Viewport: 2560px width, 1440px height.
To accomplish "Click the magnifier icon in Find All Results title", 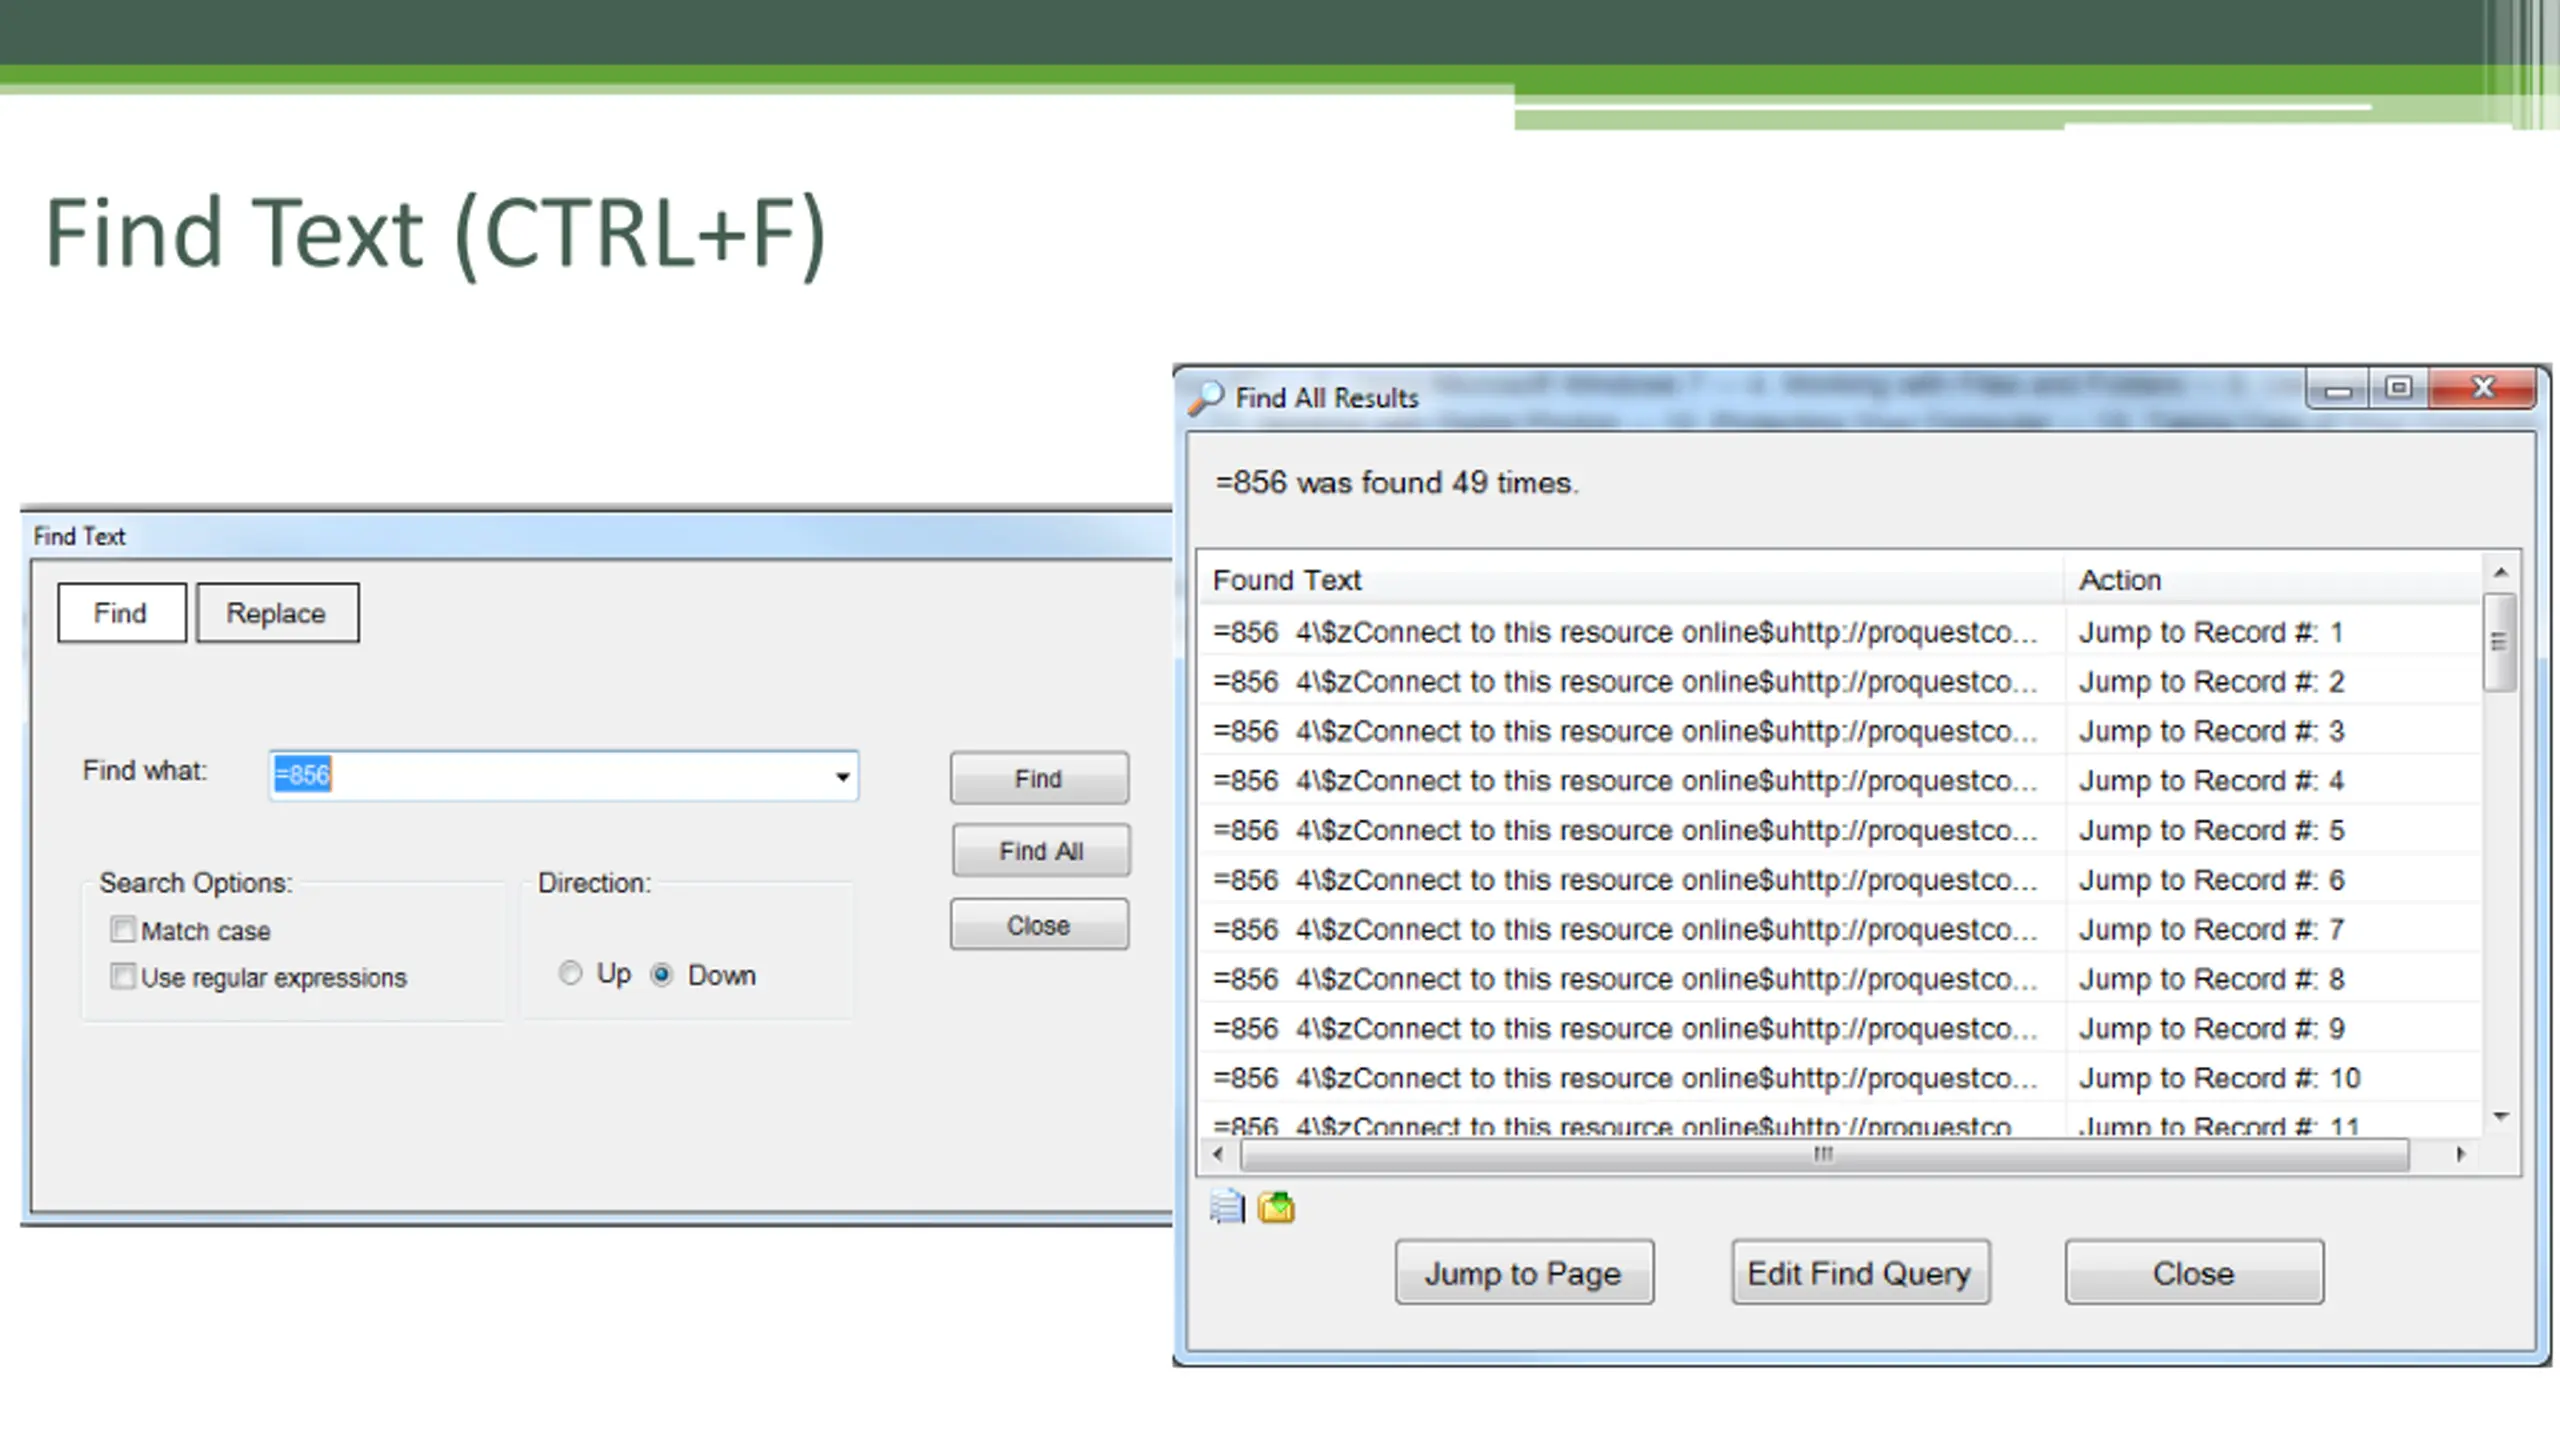I will pos(1206,398).
